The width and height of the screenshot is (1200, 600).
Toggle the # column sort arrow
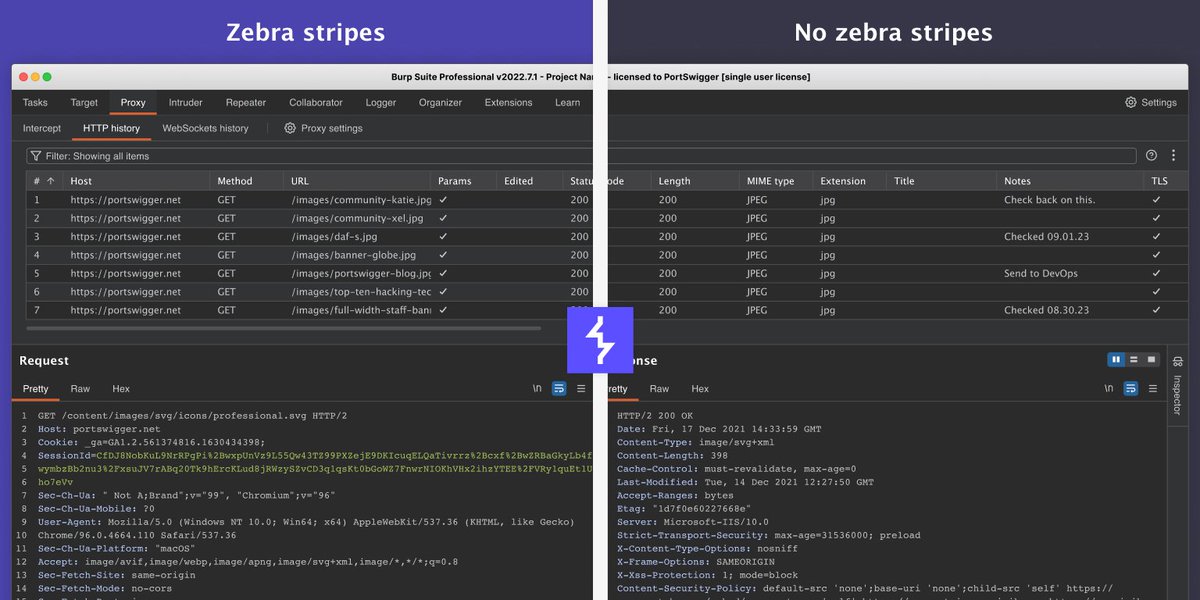(x=51, y=181)
